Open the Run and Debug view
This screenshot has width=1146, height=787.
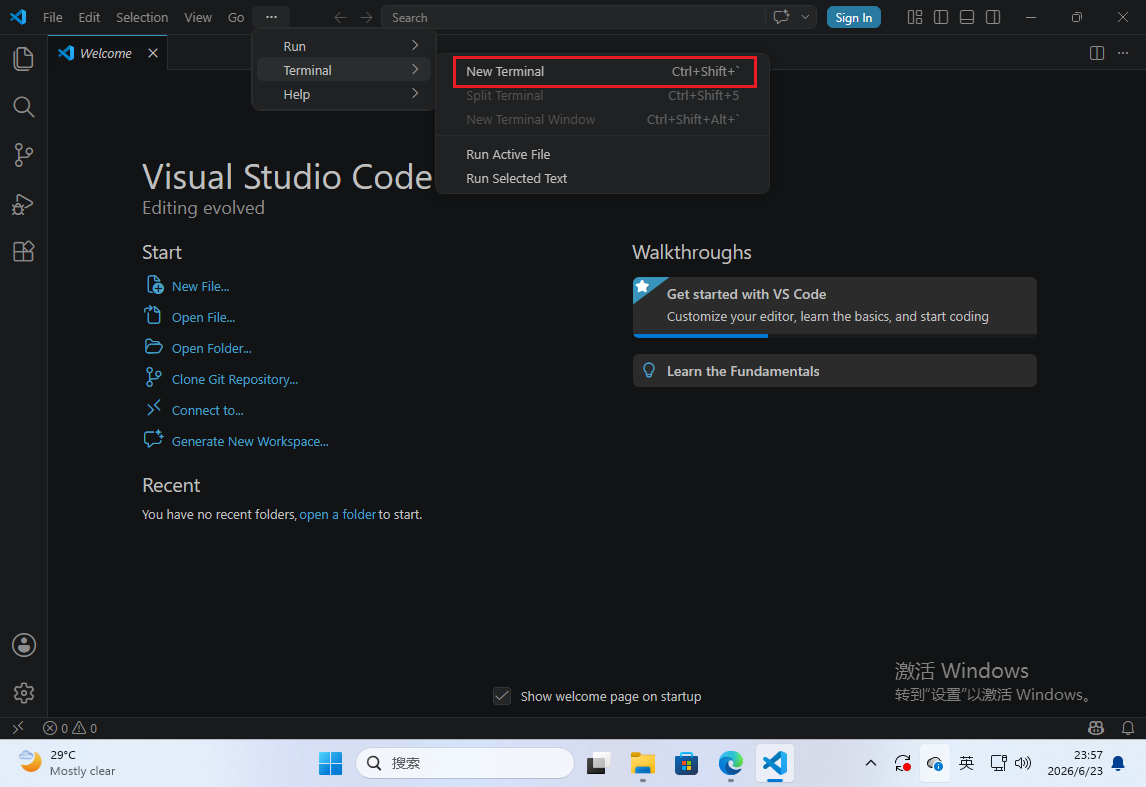[x=23, y=204]
